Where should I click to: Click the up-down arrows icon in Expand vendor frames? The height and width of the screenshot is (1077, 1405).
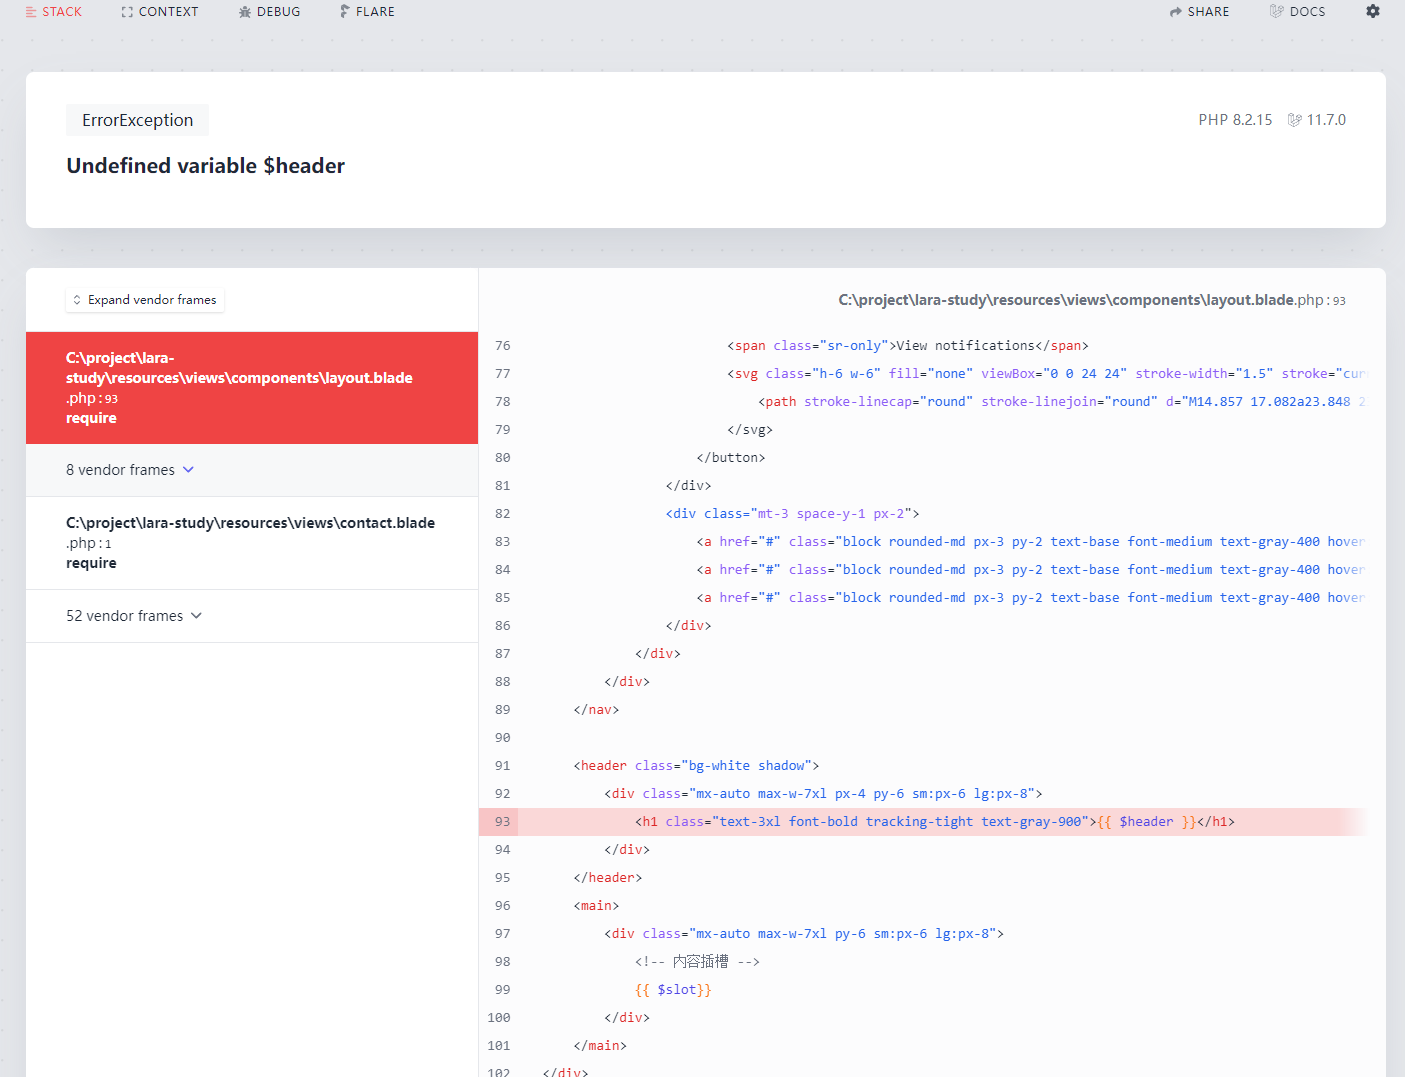point(77,300)
